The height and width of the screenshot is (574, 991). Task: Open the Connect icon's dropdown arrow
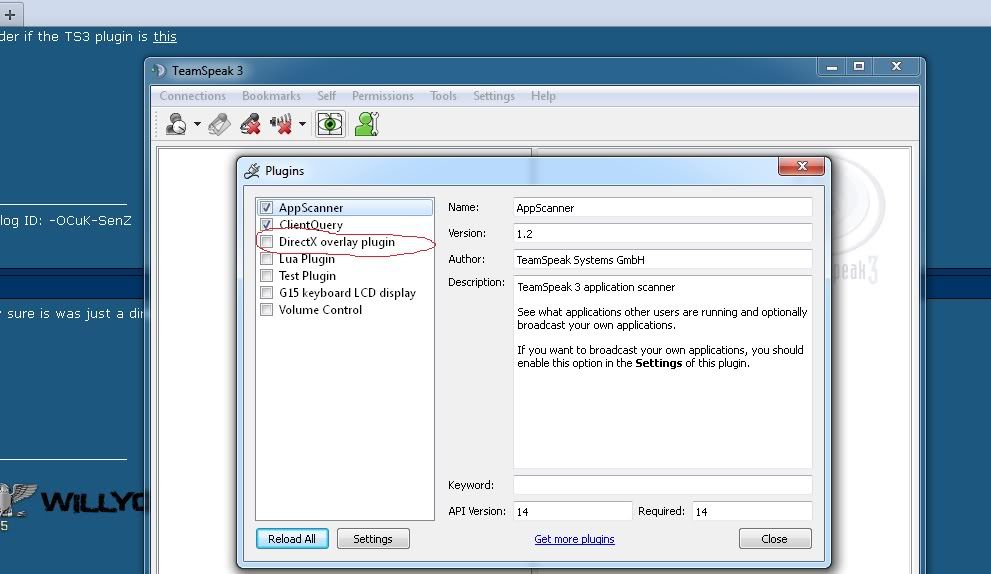(197, 124)
